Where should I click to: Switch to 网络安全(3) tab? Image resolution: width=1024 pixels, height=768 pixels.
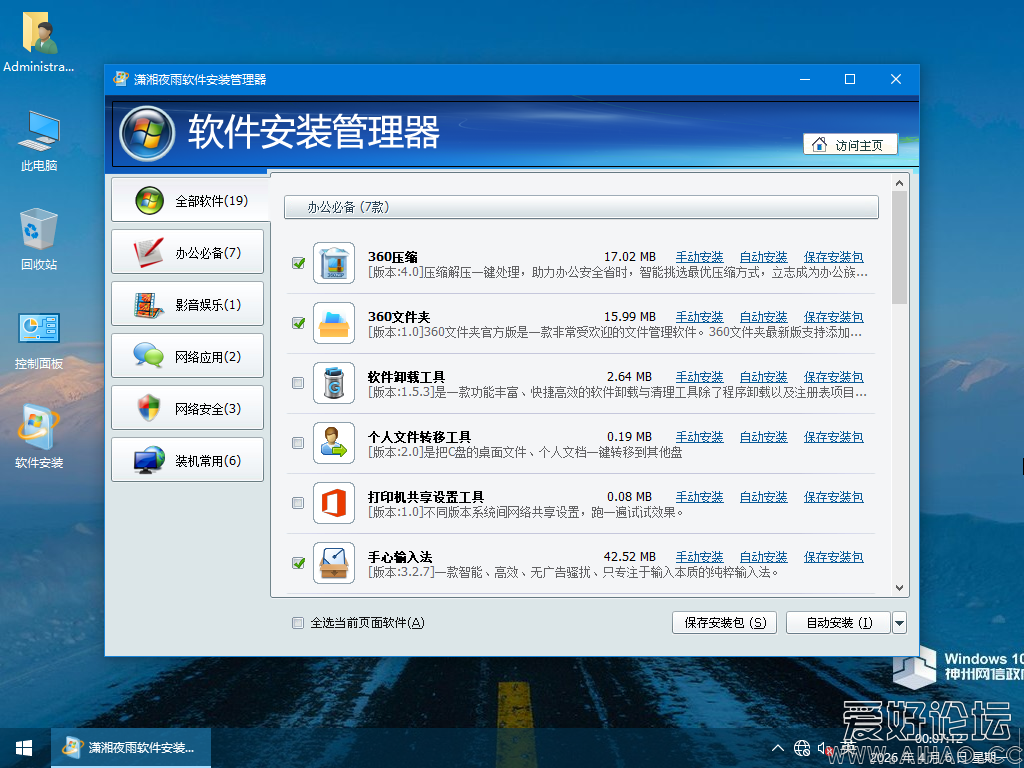[x=187, y=408]
